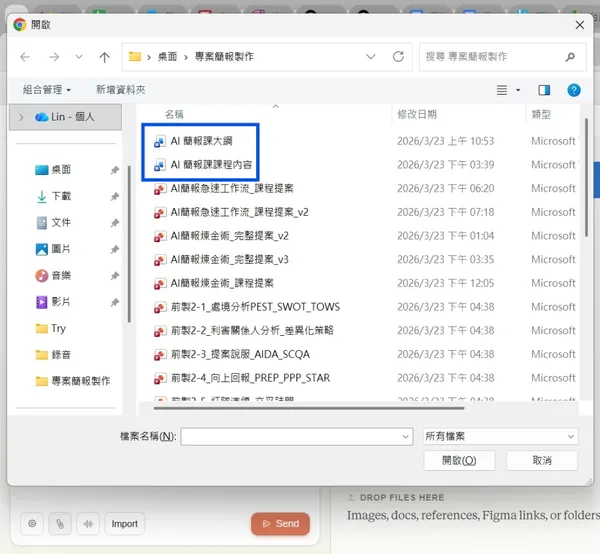Click the pin icon next to 音樂
Viewport: 600px width, 554px height.
click(115, 276)
